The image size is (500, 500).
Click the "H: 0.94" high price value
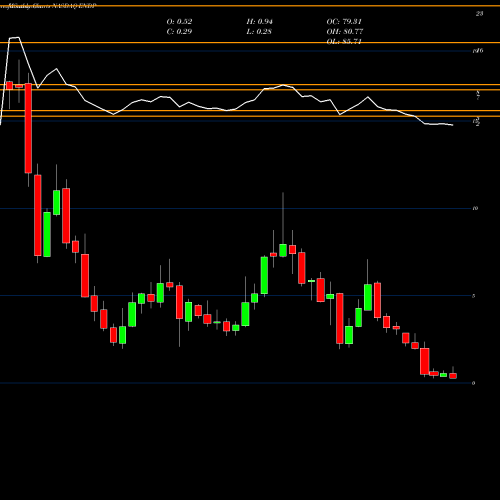259,22
